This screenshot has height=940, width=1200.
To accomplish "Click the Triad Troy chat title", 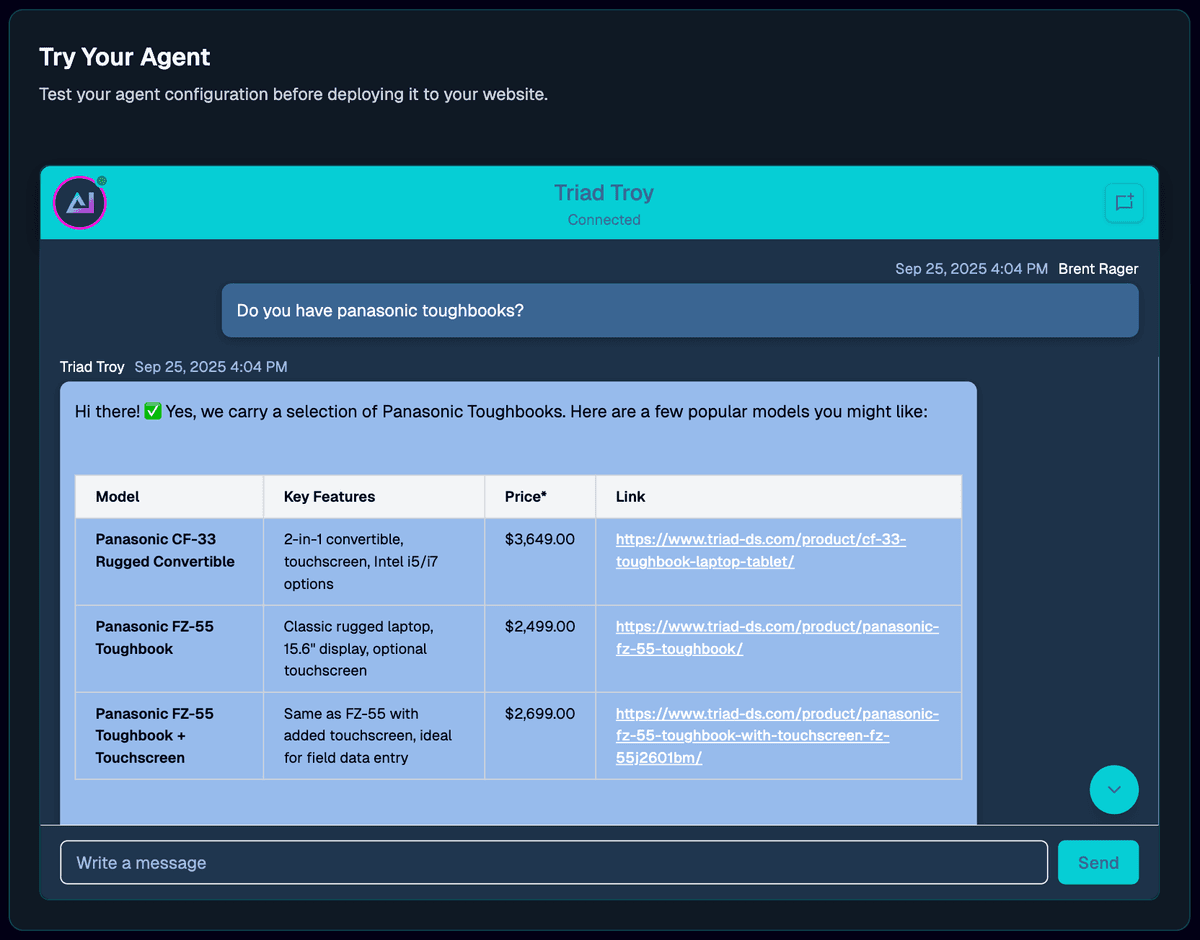I will (x=604, y=193).
